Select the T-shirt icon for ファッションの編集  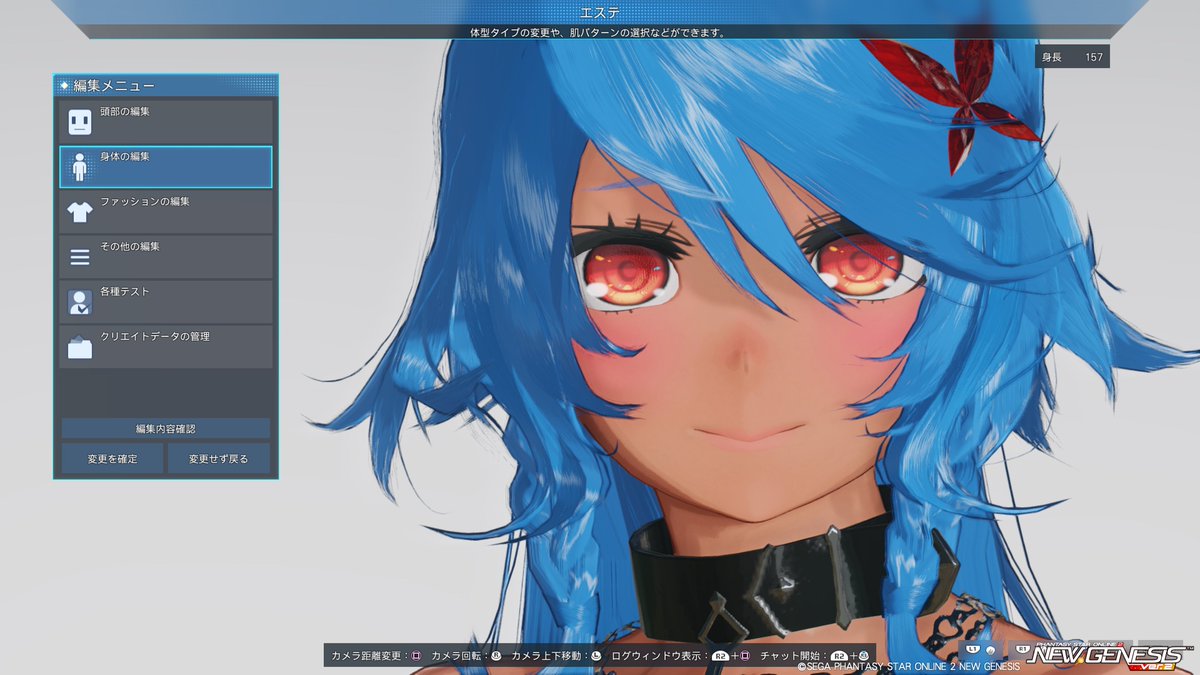pyautogui.click(x=80, y=212)
